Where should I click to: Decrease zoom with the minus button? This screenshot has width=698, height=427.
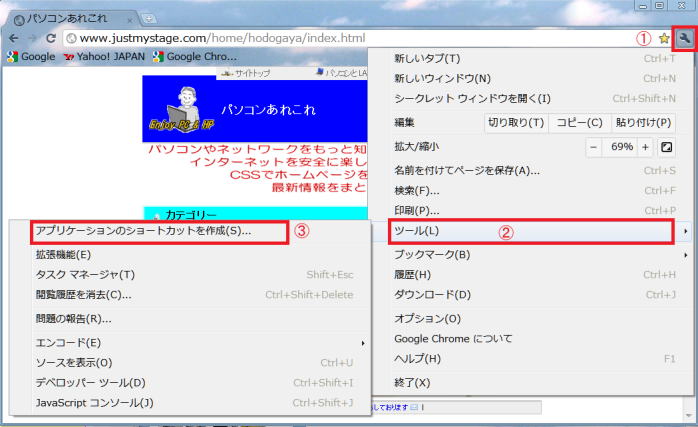tap(593, 147)
